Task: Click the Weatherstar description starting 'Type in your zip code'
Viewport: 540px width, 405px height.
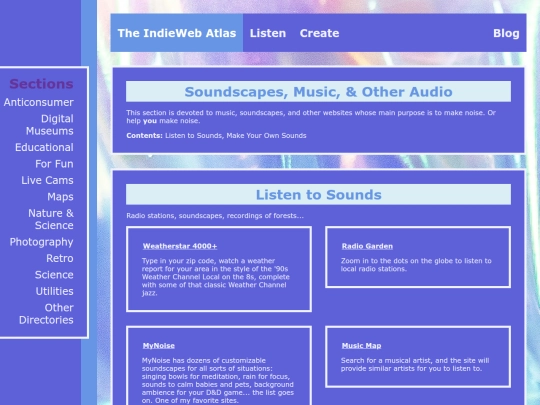Action: click(x=216, y=277)
